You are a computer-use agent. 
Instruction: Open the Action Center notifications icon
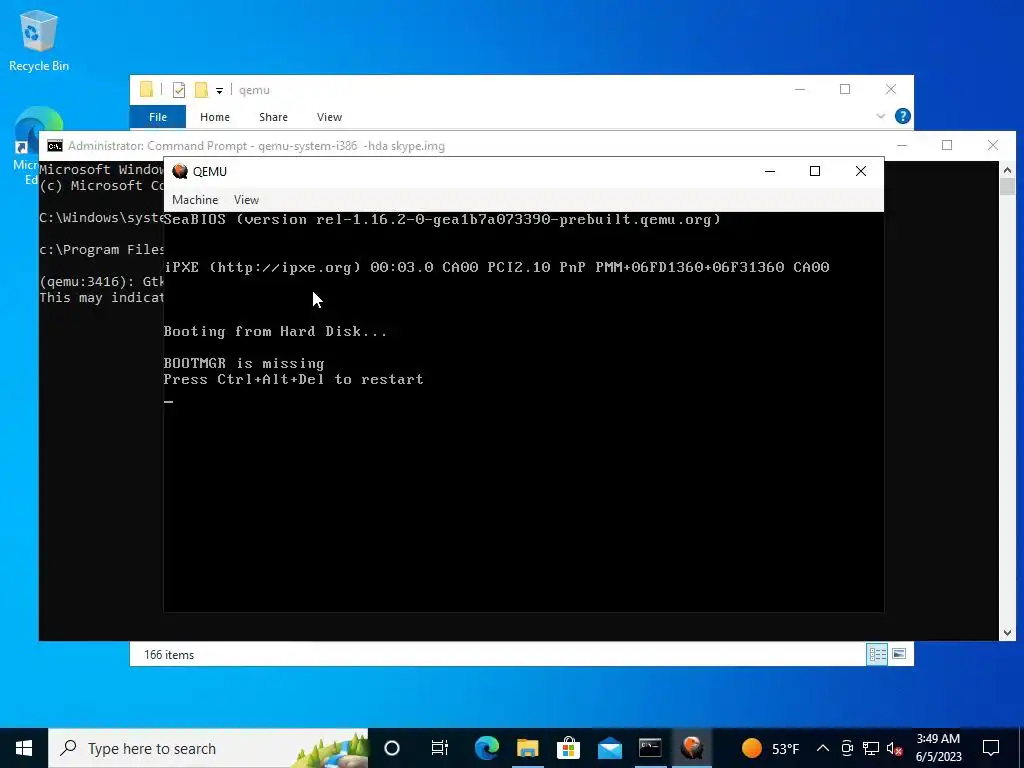click(991, 748)
